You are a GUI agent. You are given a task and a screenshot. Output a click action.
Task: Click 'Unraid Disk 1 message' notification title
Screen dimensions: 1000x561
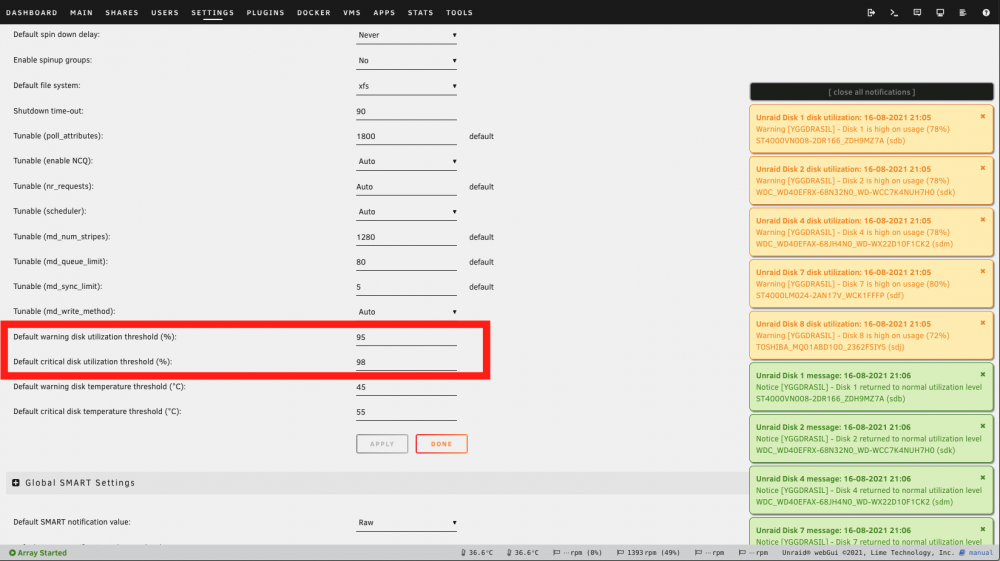833,375
